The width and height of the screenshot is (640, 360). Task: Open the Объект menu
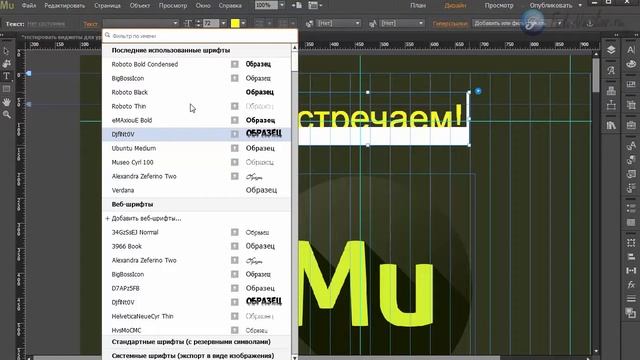(140, 6)
